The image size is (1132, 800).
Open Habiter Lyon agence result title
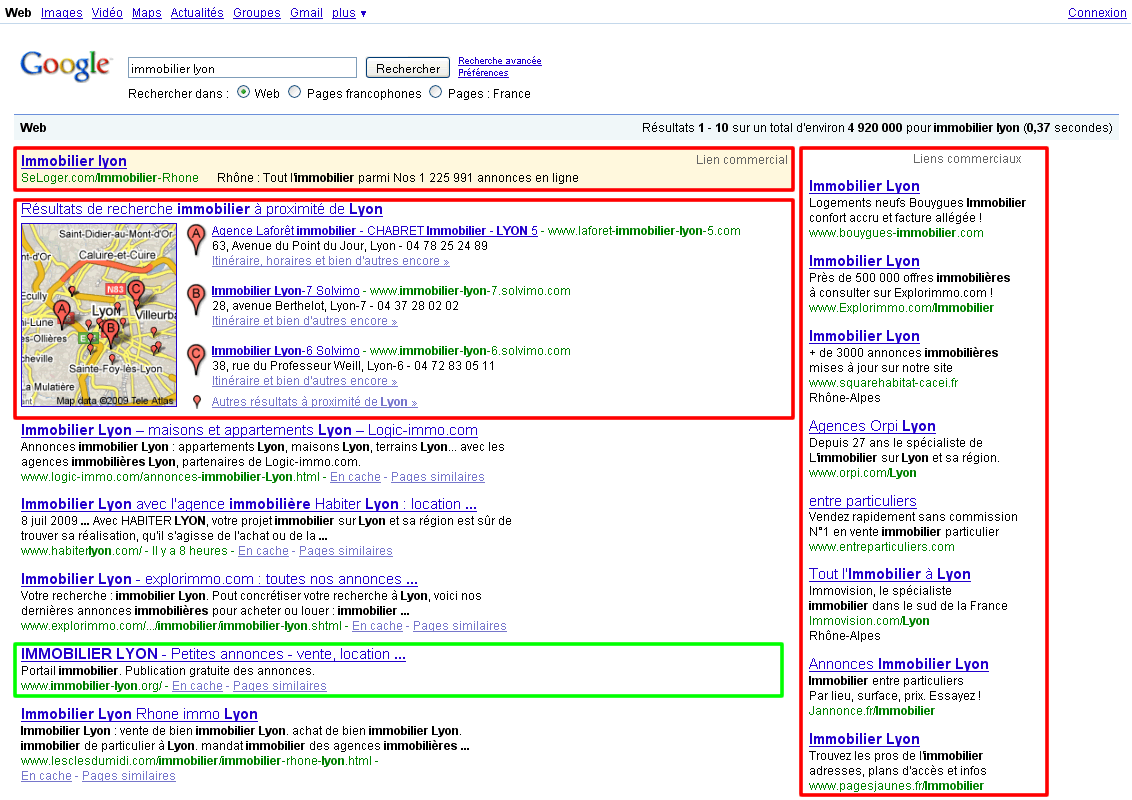pyautogui.click(x=248, y=505)
